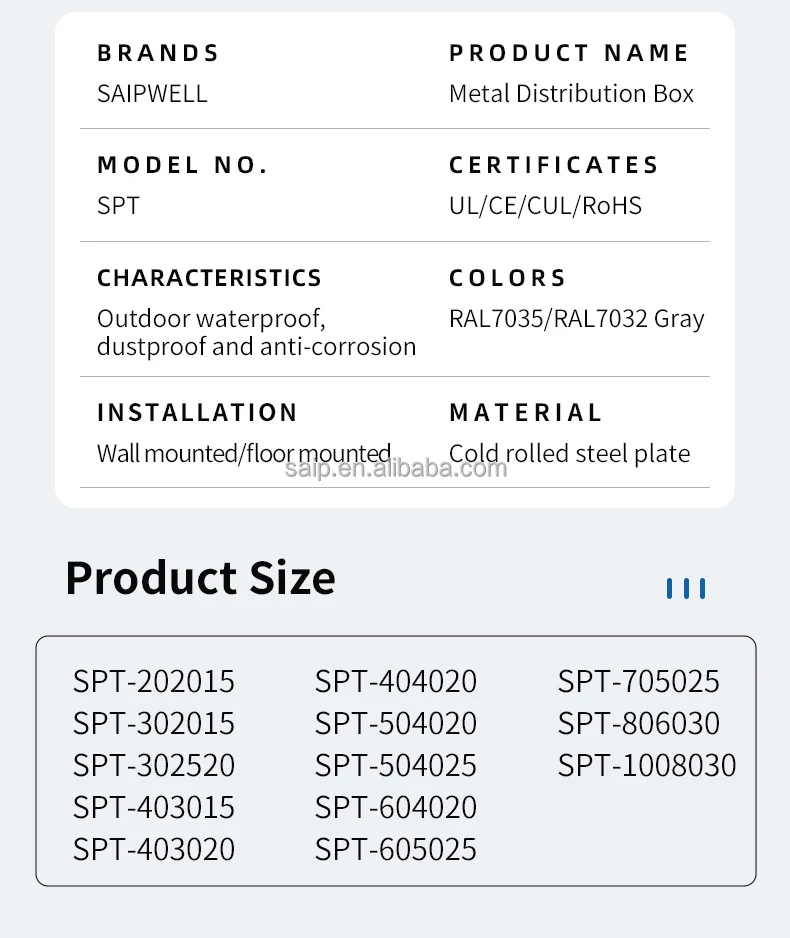Select model SPT-202015
The width and height of the screenshot is (790, 938).
[154, 682]
